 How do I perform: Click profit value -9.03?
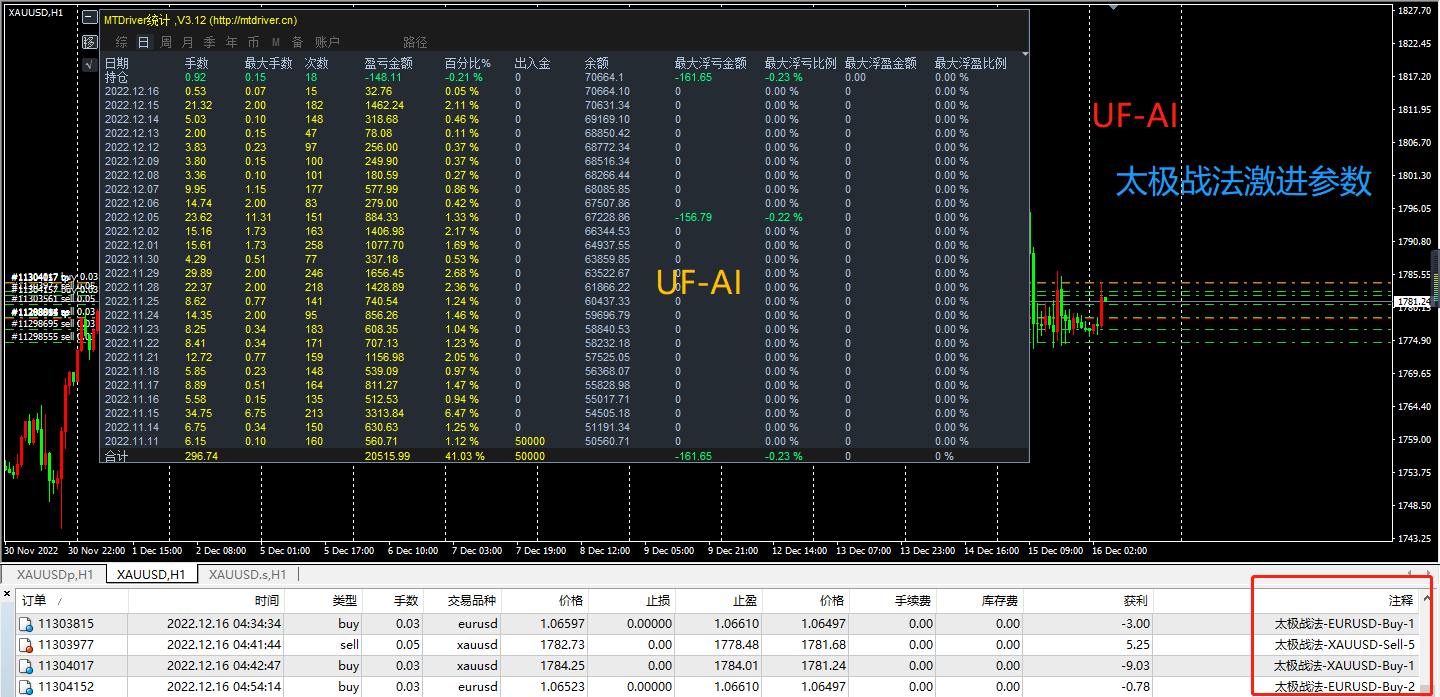1134,666
